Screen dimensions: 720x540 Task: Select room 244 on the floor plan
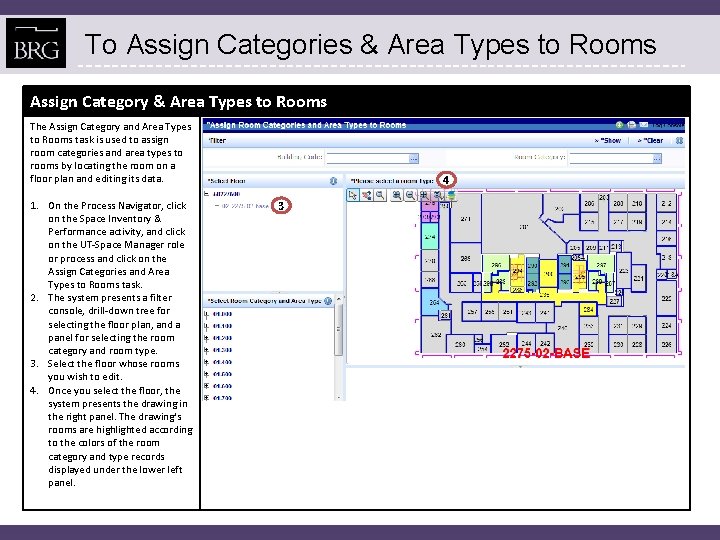coord(526,344)
